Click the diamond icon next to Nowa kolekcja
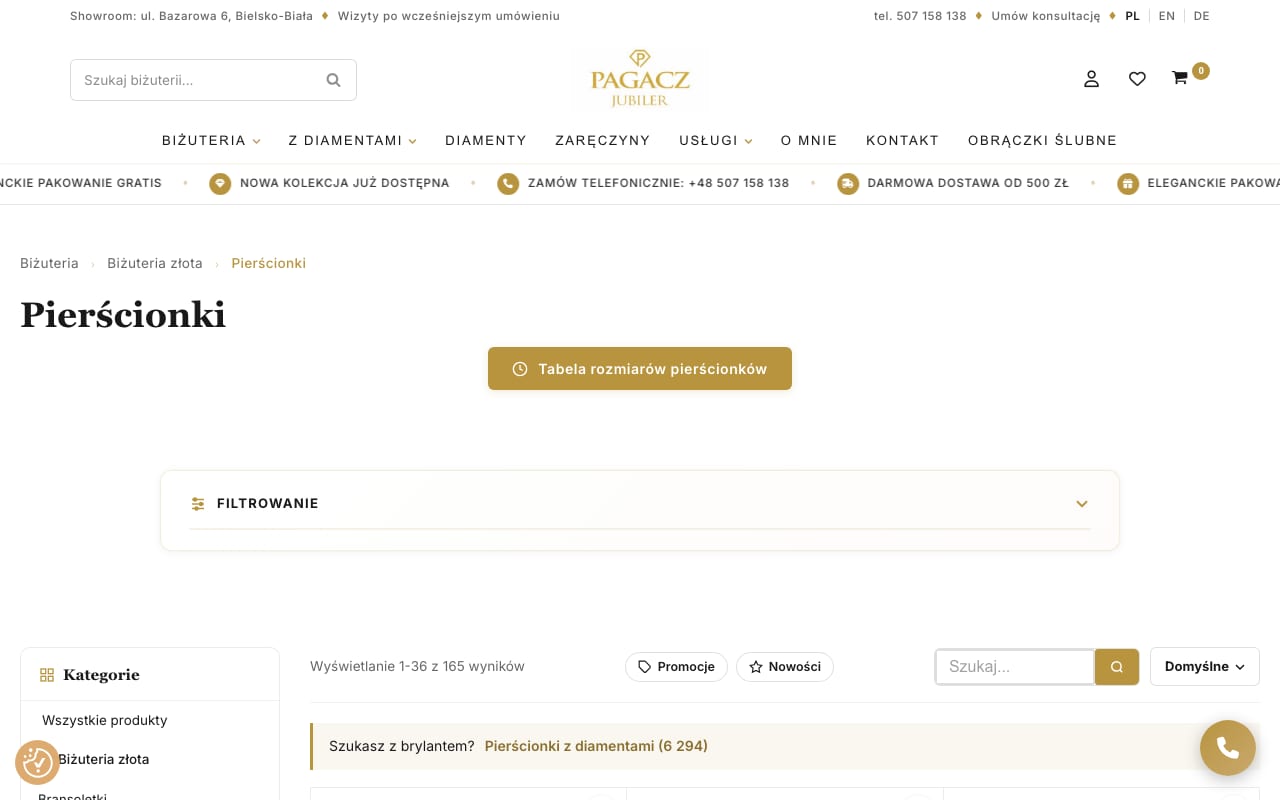Image resolution: width=1280 pixels, height=800 pixels. click(220, 184)
